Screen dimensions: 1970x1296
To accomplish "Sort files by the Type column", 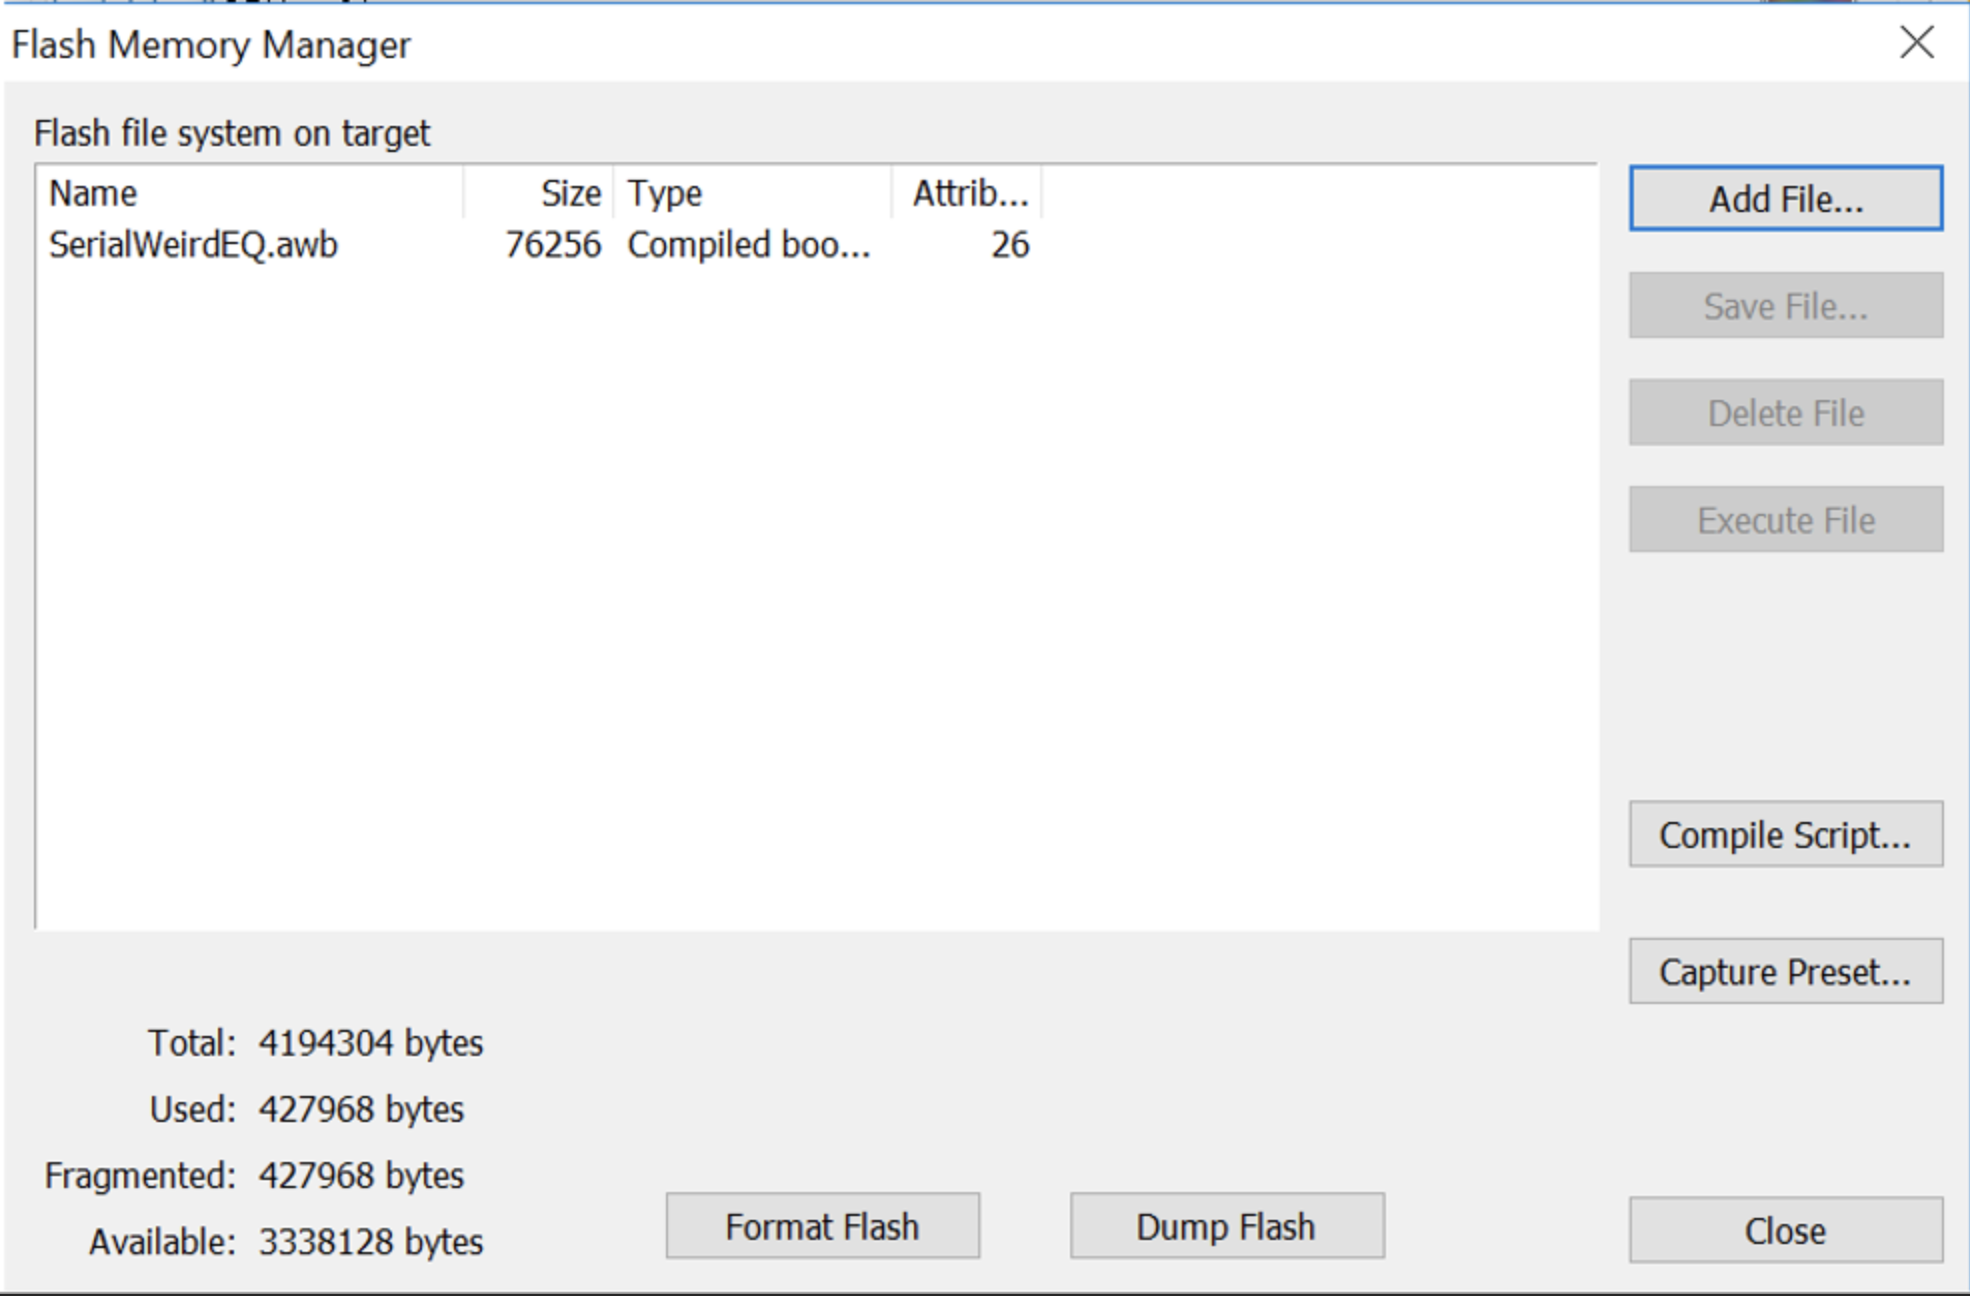I will click(662, 192).
